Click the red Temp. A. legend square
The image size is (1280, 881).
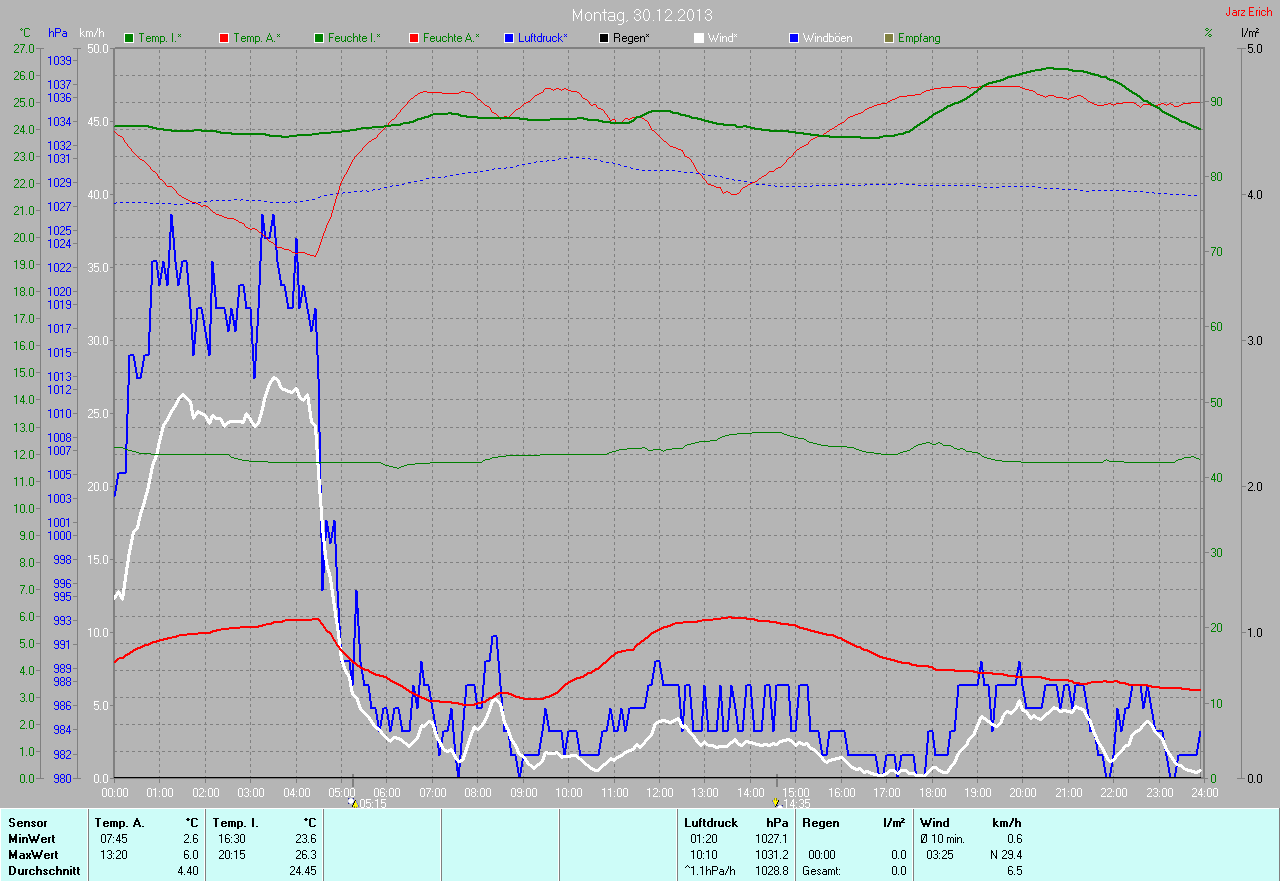click(224, 38)
